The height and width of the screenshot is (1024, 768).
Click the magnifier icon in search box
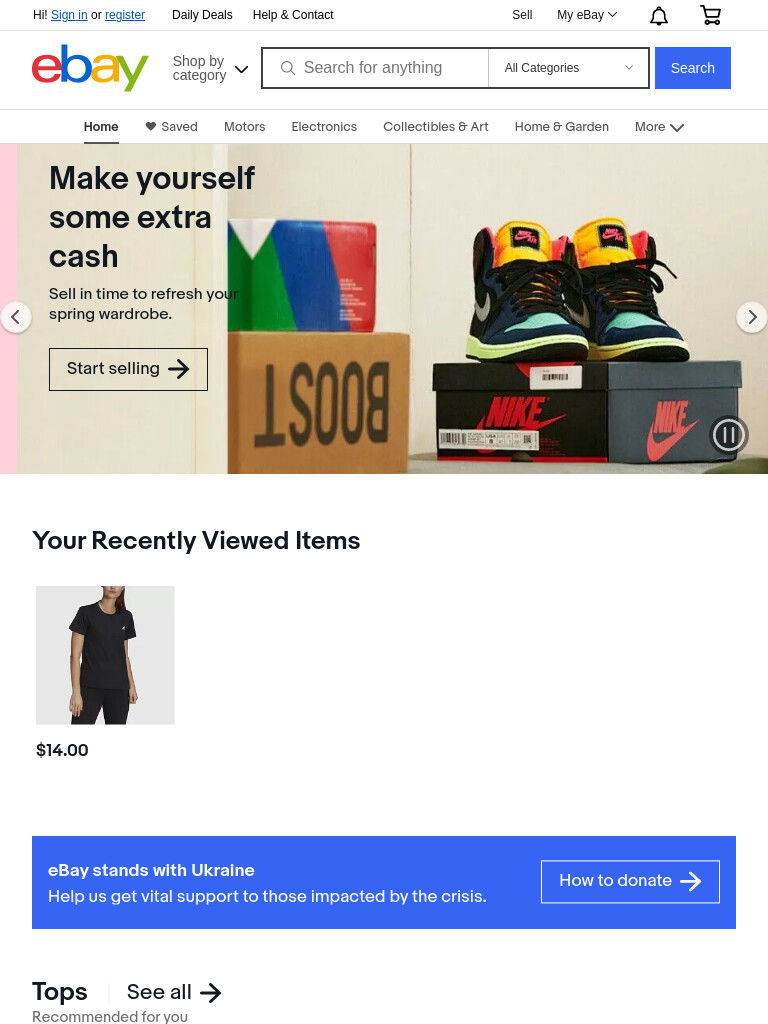287,68
